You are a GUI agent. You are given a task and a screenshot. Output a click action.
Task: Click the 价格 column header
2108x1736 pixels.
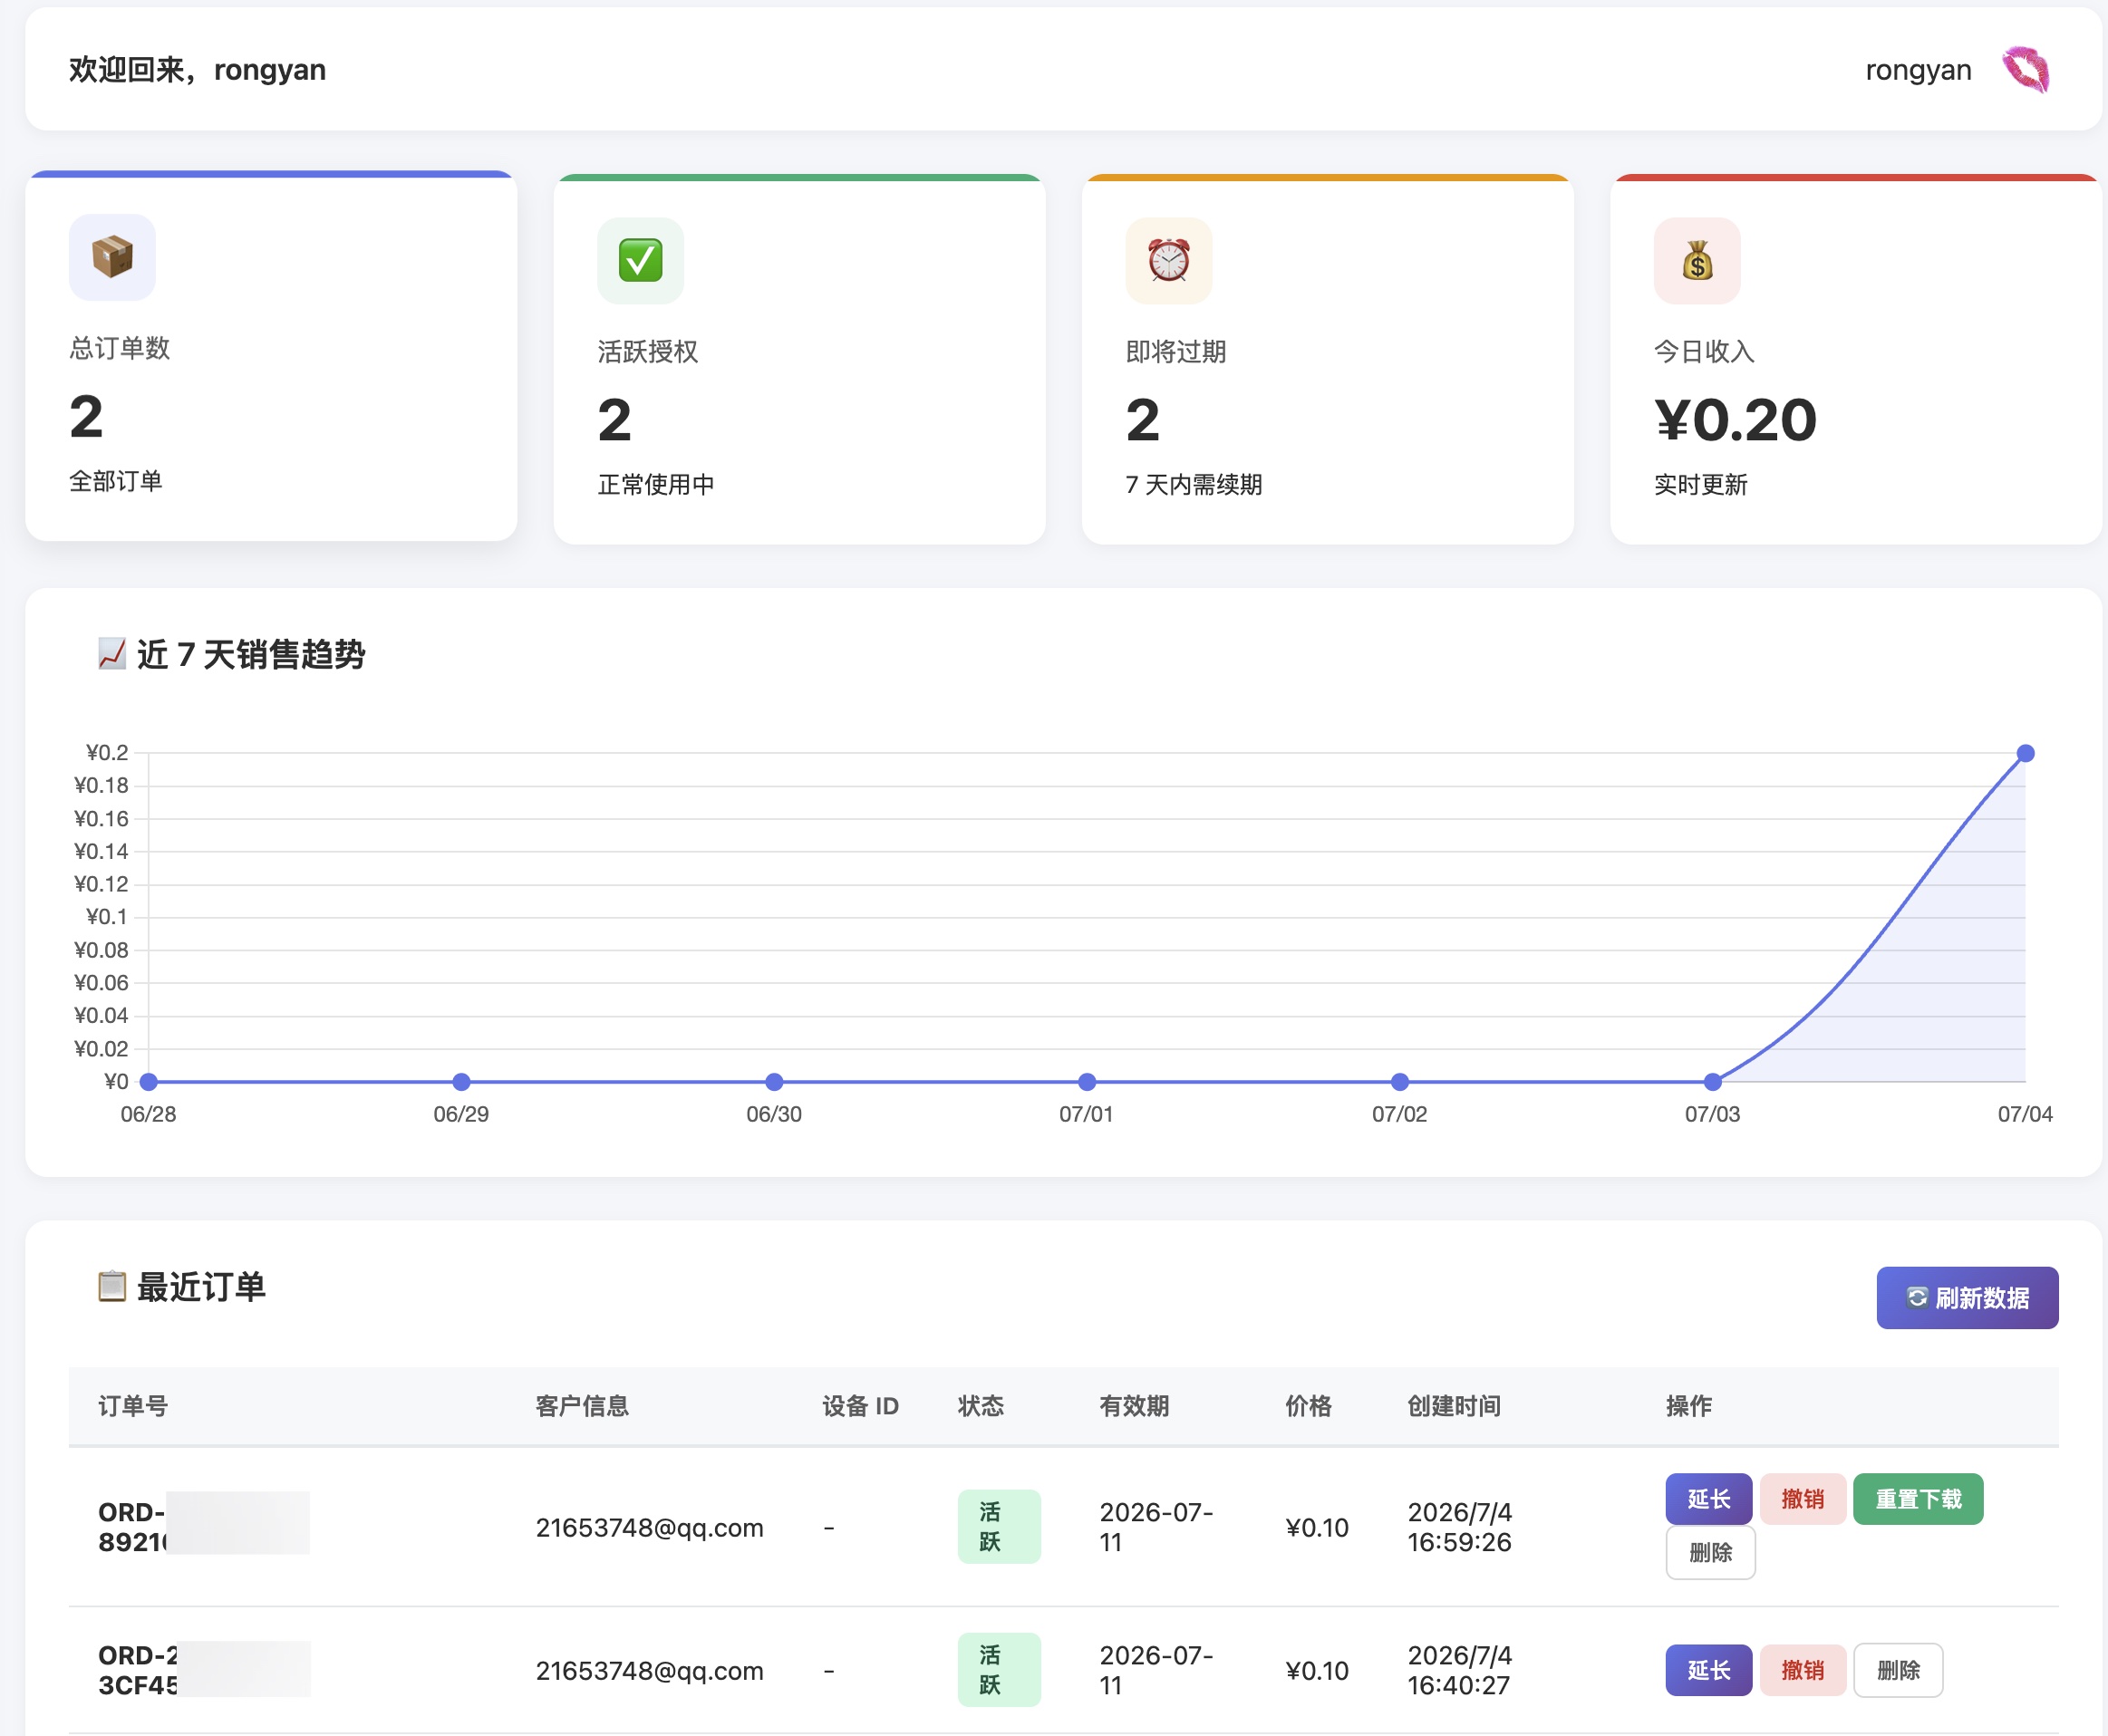pos(1308,1406)
